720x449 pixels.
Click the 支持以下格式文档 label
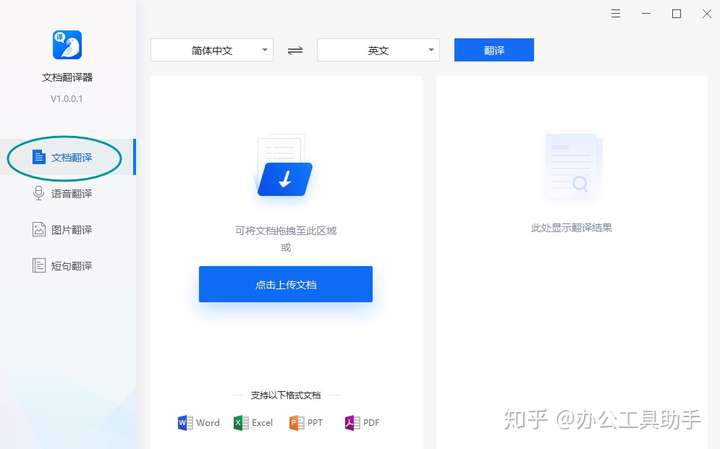[286, 395]
